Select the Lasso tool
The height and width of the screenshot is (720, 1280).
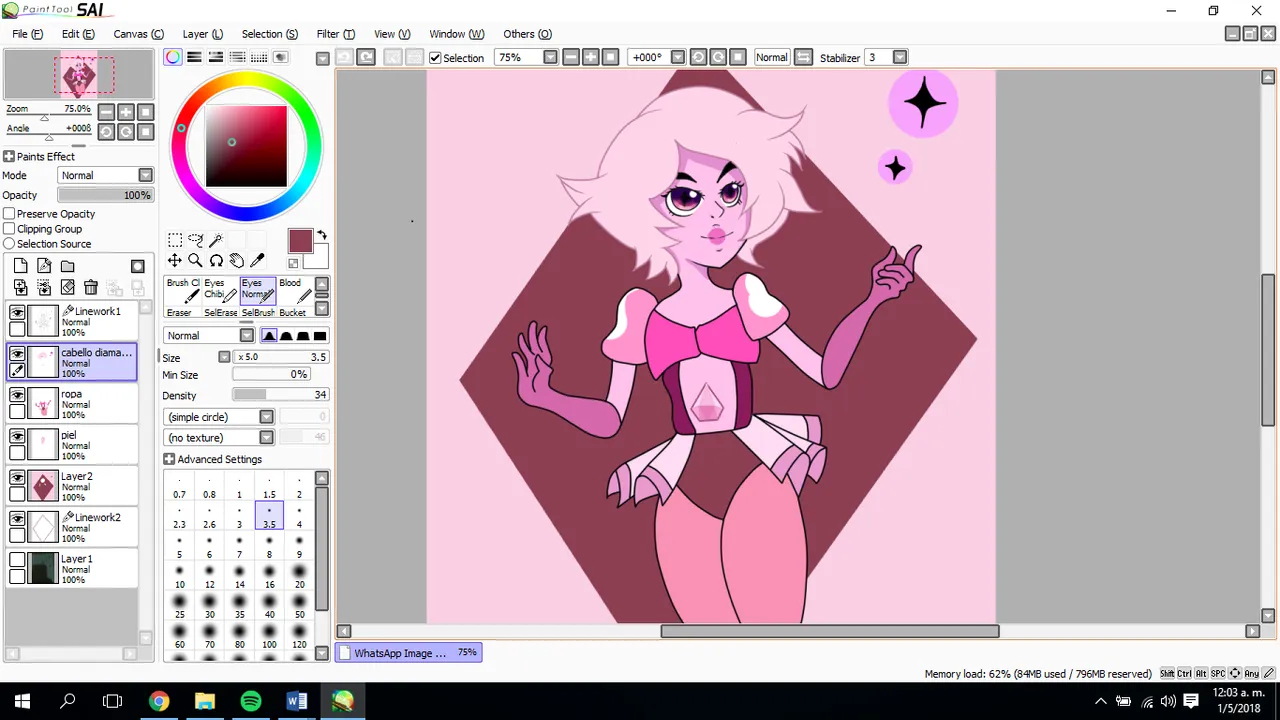point(195,240)
